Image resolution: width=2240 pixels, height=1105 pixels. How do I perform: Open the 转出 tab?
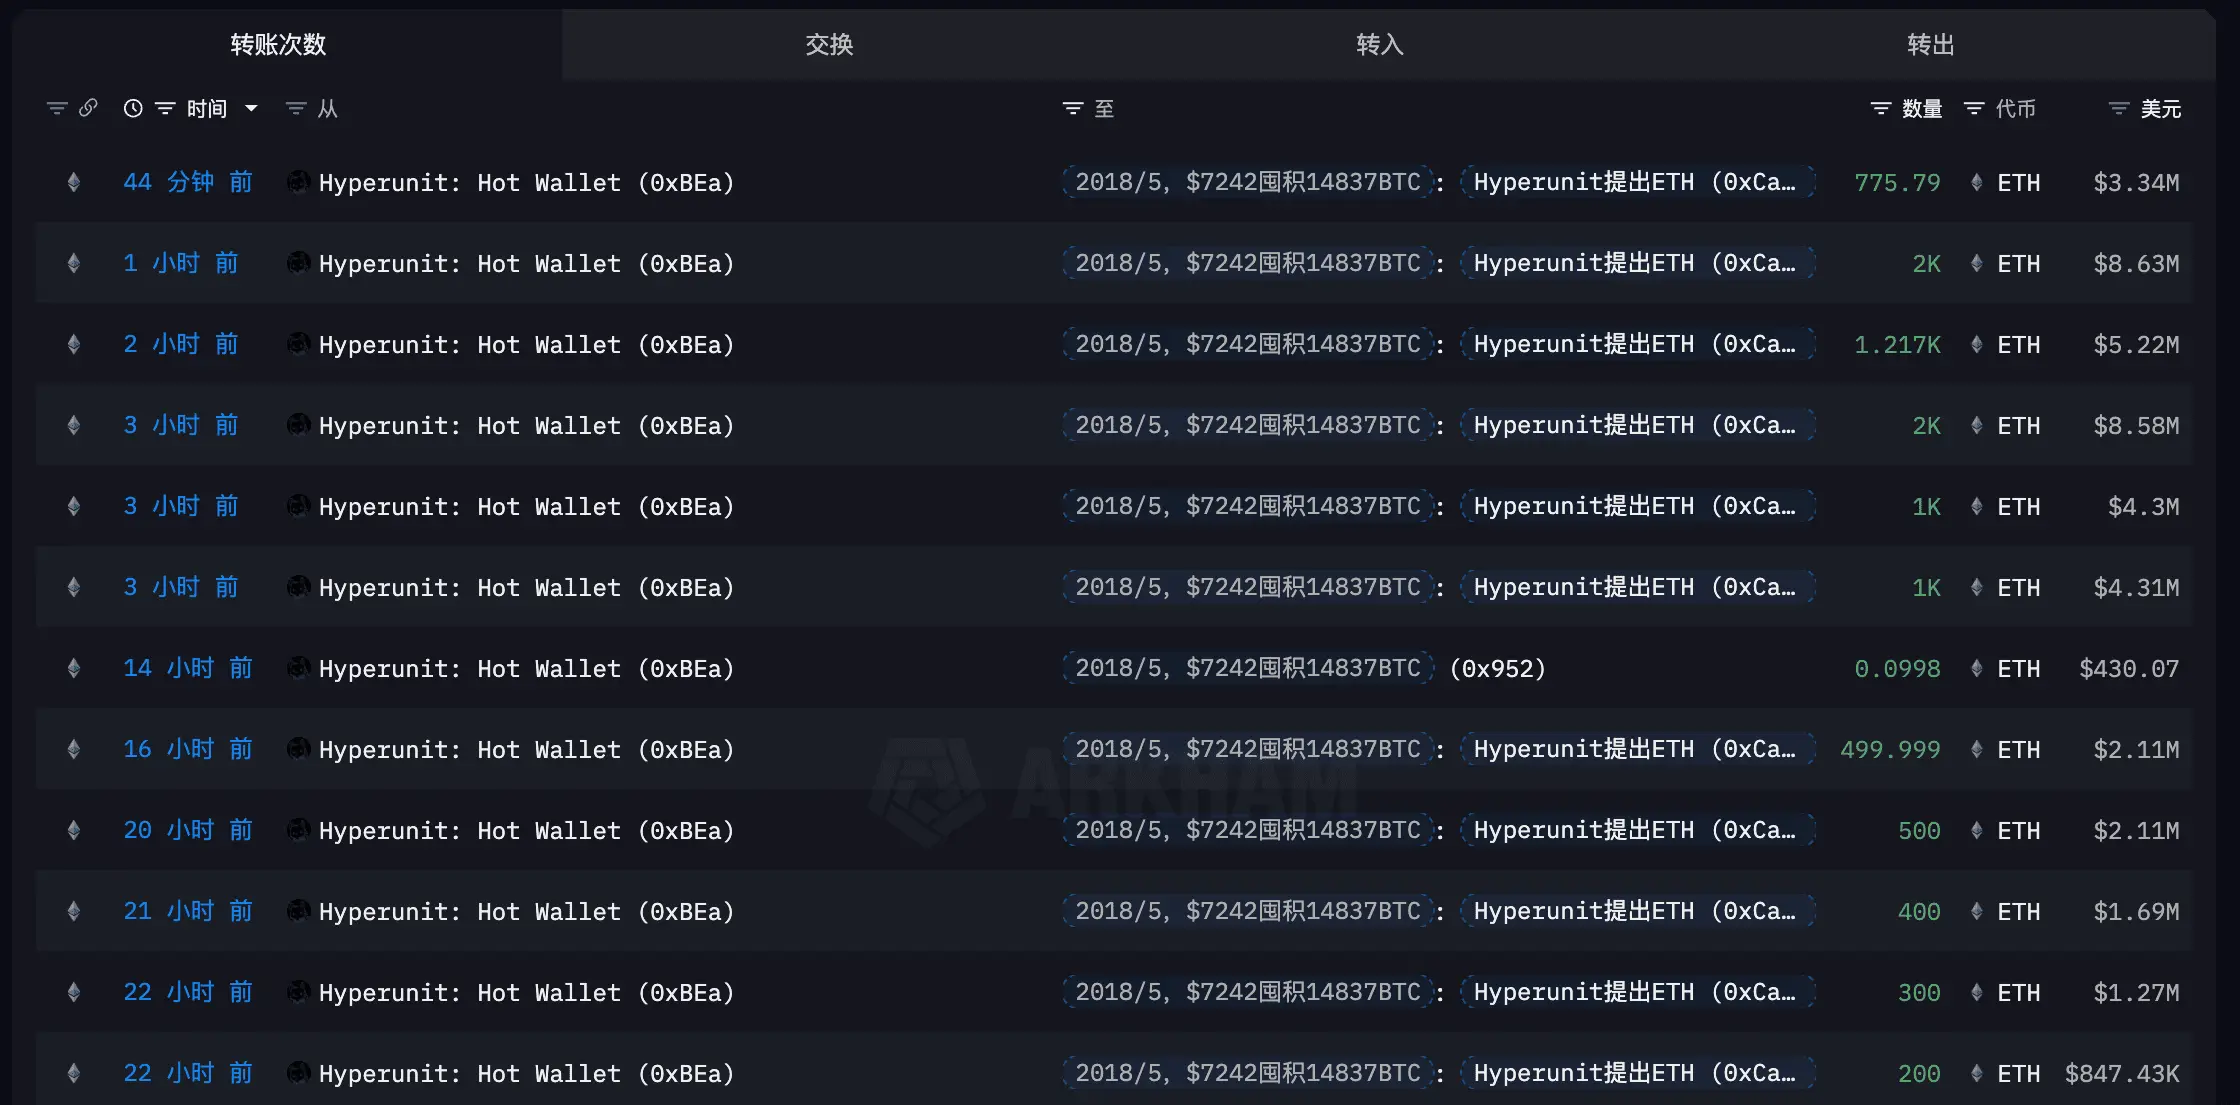pos(1930,45)
